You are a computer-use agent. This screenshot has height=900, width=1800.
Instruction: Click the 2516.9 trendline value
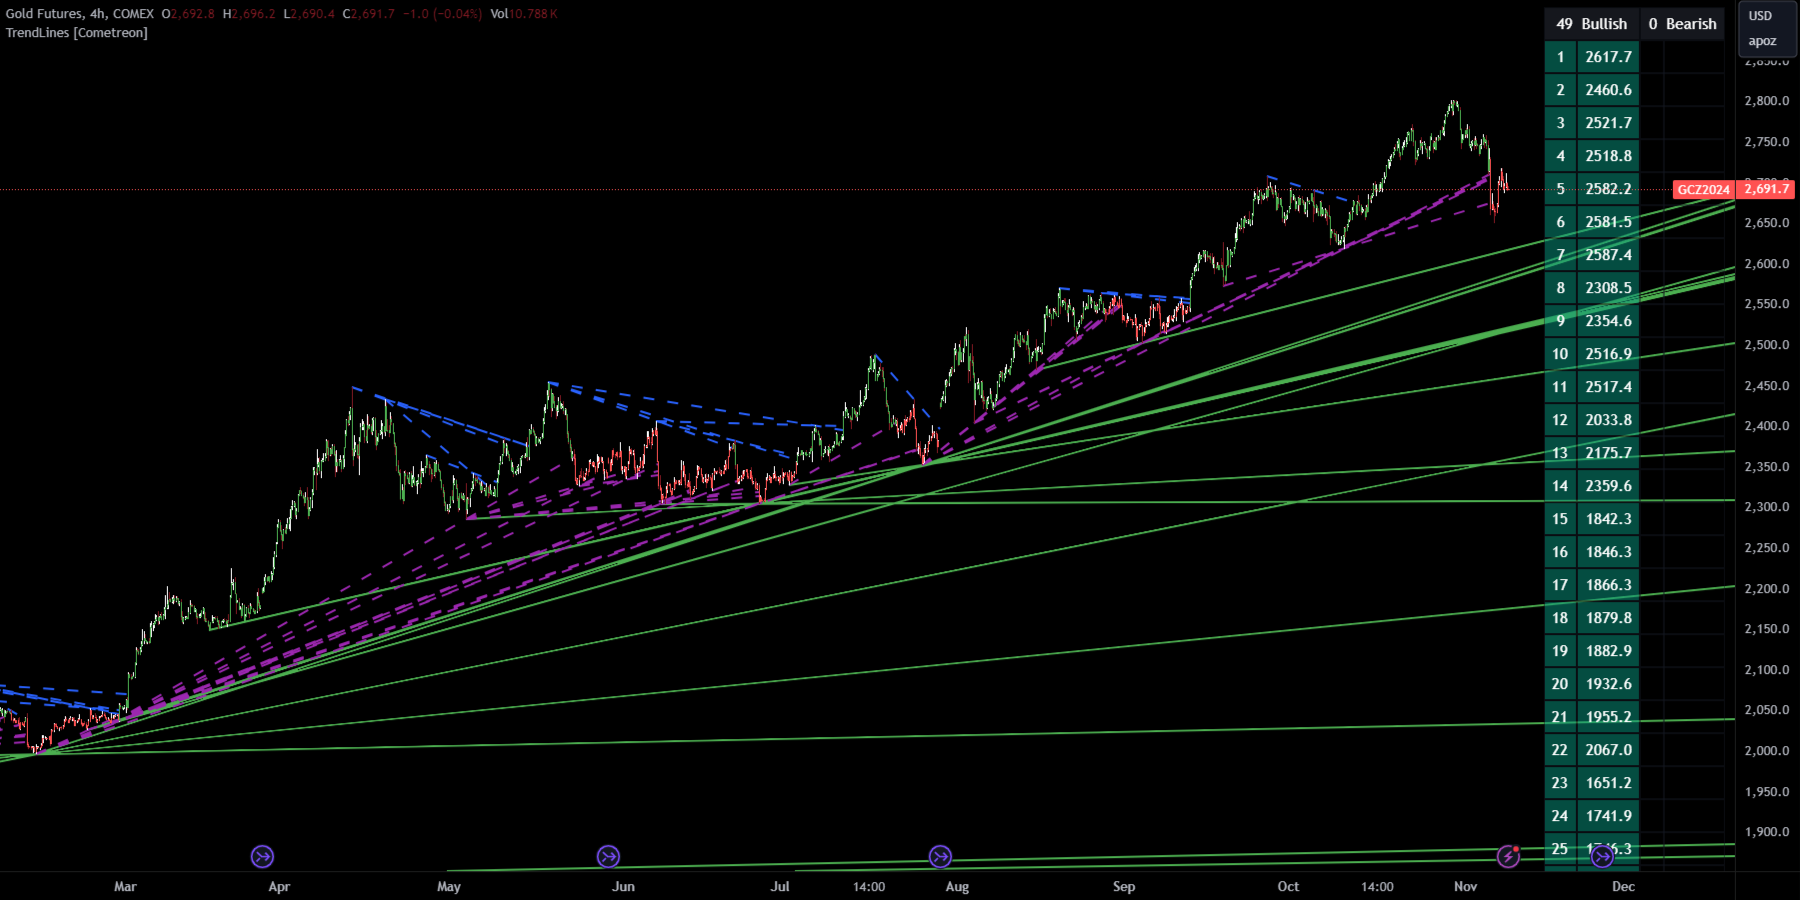[x=1608, y=354]
